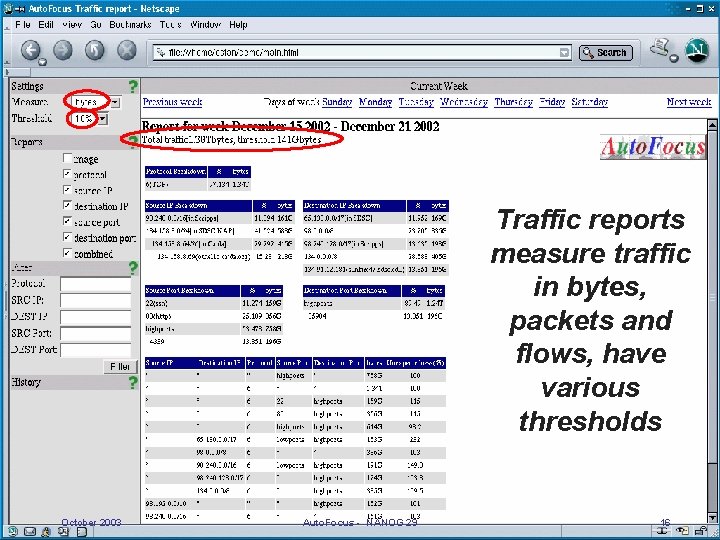
Task: Click the Filter button
Action: pos(120,366)
